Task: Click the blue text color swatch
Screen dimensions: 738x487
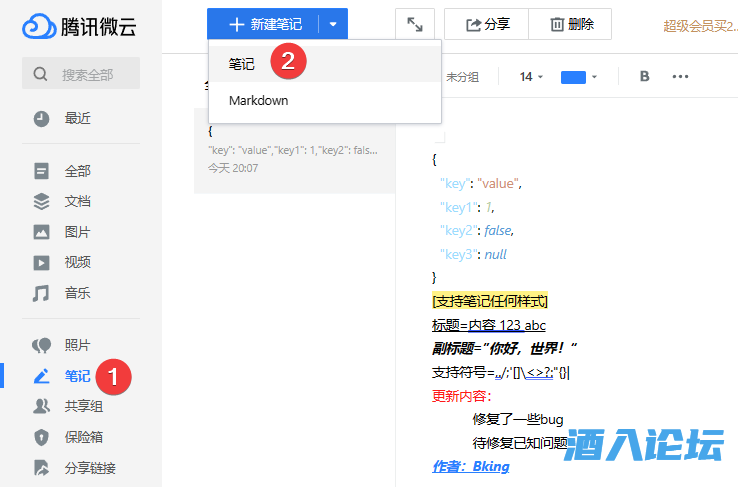Action: click(573, 77)
